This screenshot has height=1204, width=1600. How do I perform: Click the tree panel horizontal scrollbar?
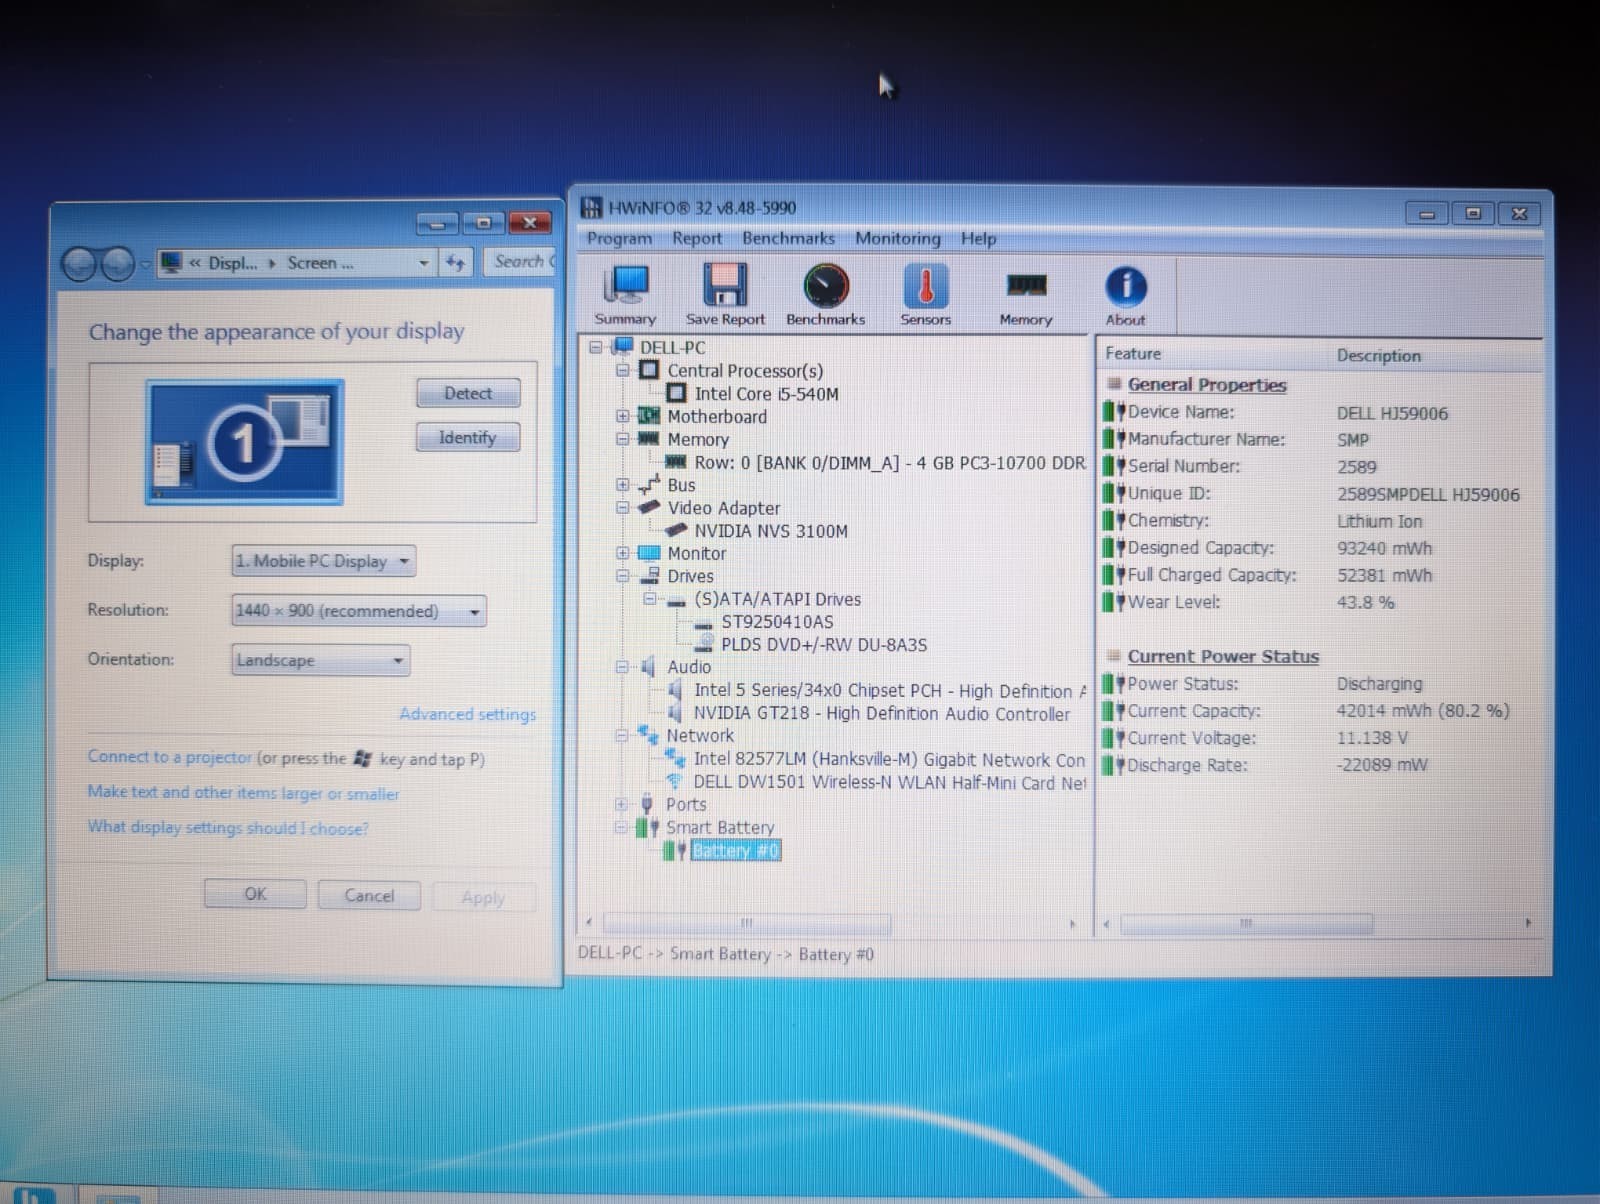click(746, 922)
